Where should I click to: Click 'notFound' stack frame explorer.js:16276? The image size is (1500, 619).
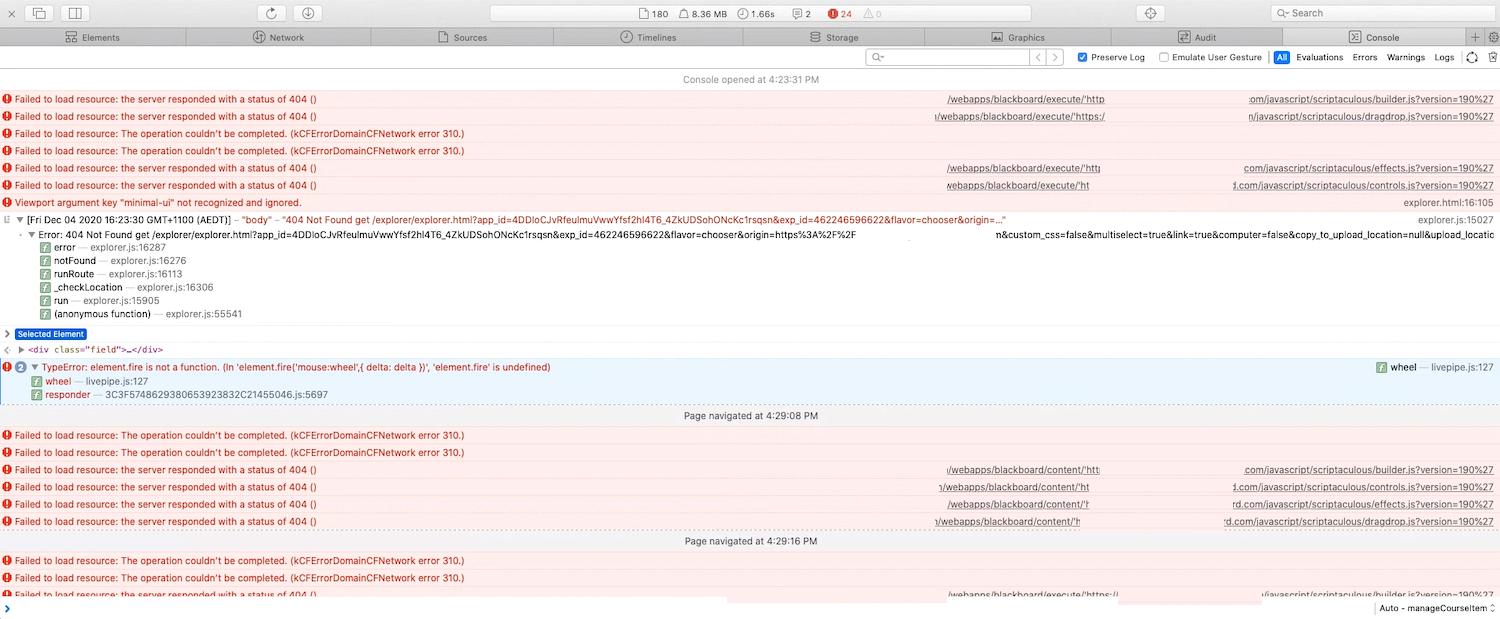point(113,261)
